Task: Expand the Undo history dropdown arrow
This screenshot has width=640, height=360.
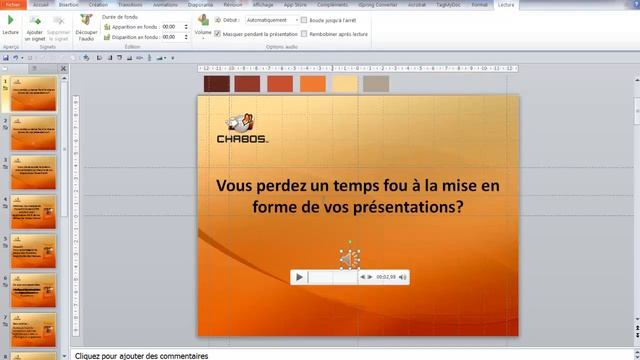Action: click(x=22, y=58)
